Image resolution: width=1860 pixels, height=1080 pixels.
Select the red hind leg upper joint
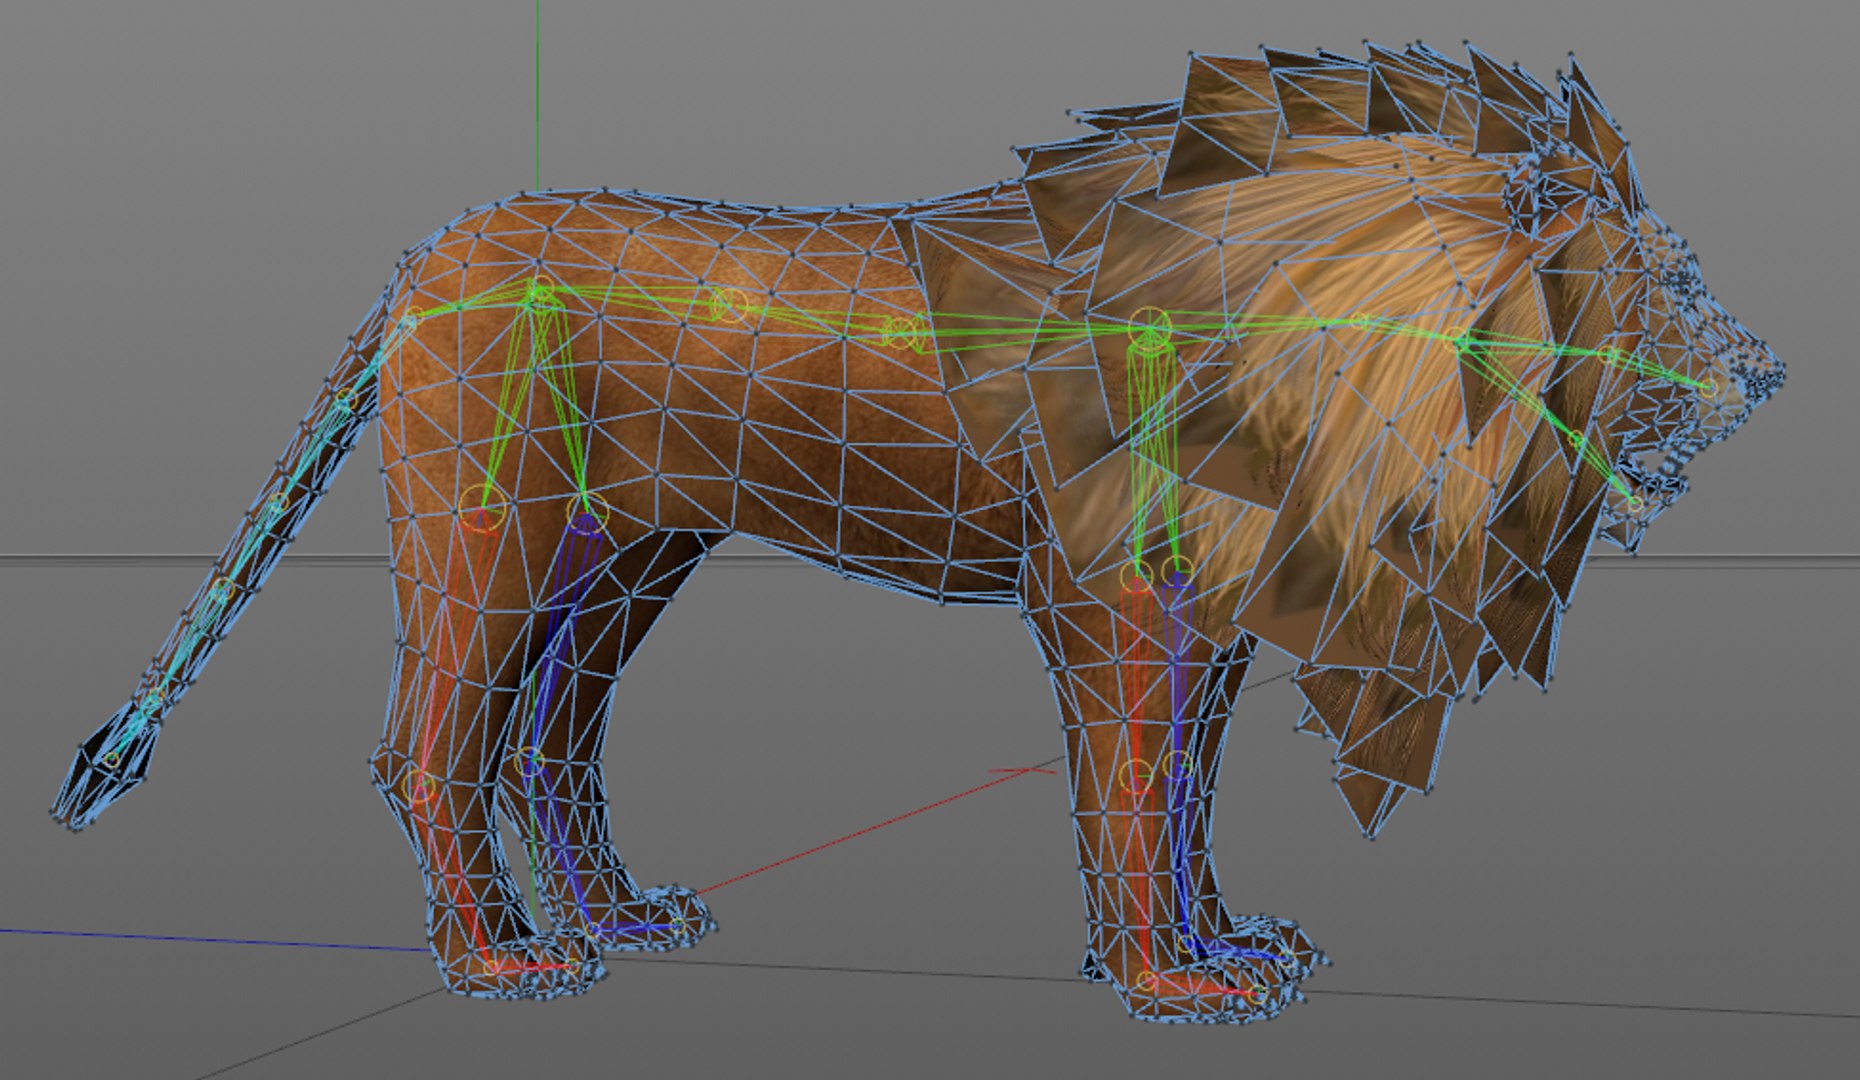pyautogui.click(x=481, y=510)
